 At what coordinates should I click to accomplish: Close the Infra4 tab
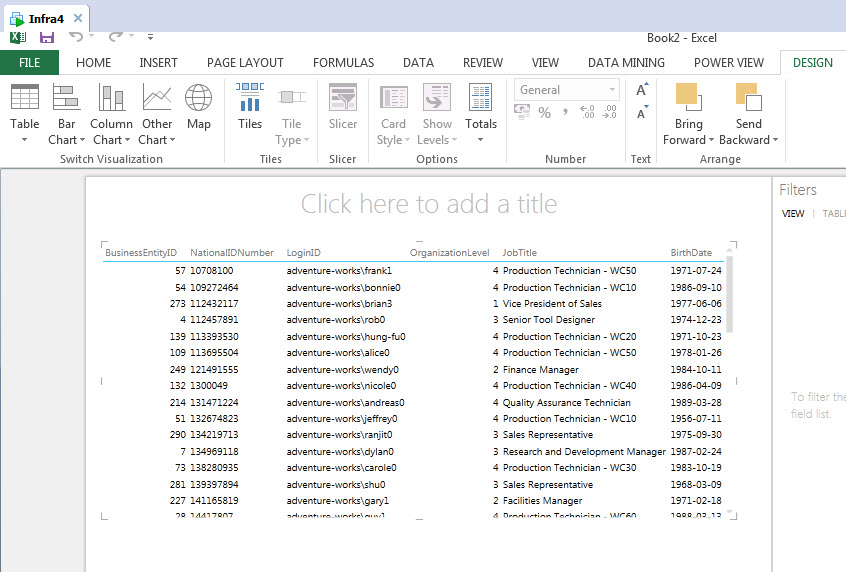(x=78, y=18)
